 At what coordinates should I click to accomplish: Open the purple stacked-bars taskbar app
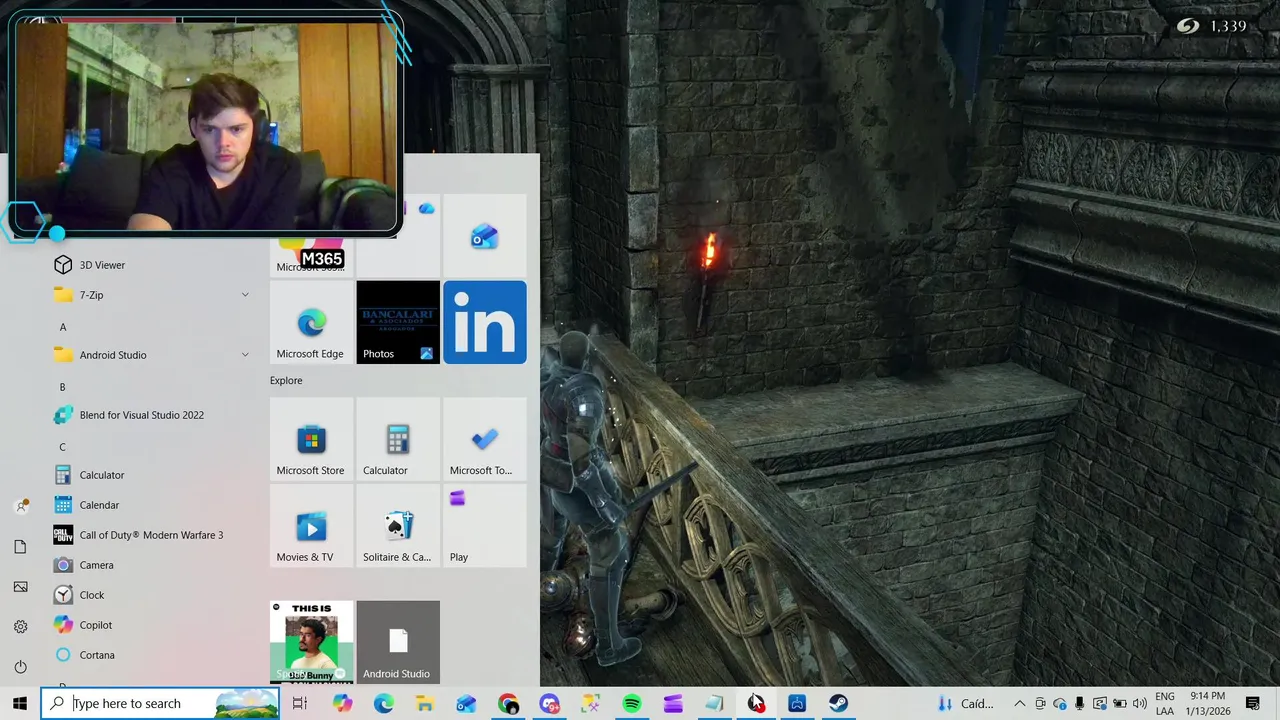click(x=673, y=704)
